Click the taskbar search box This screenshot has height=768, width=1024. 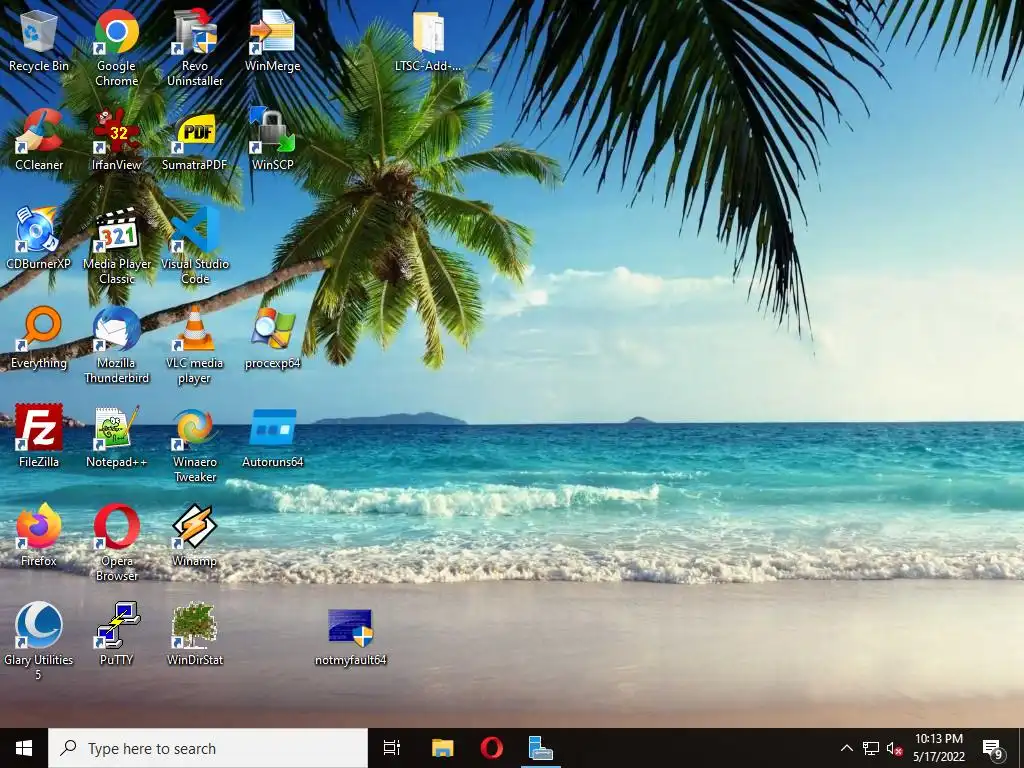208,748
